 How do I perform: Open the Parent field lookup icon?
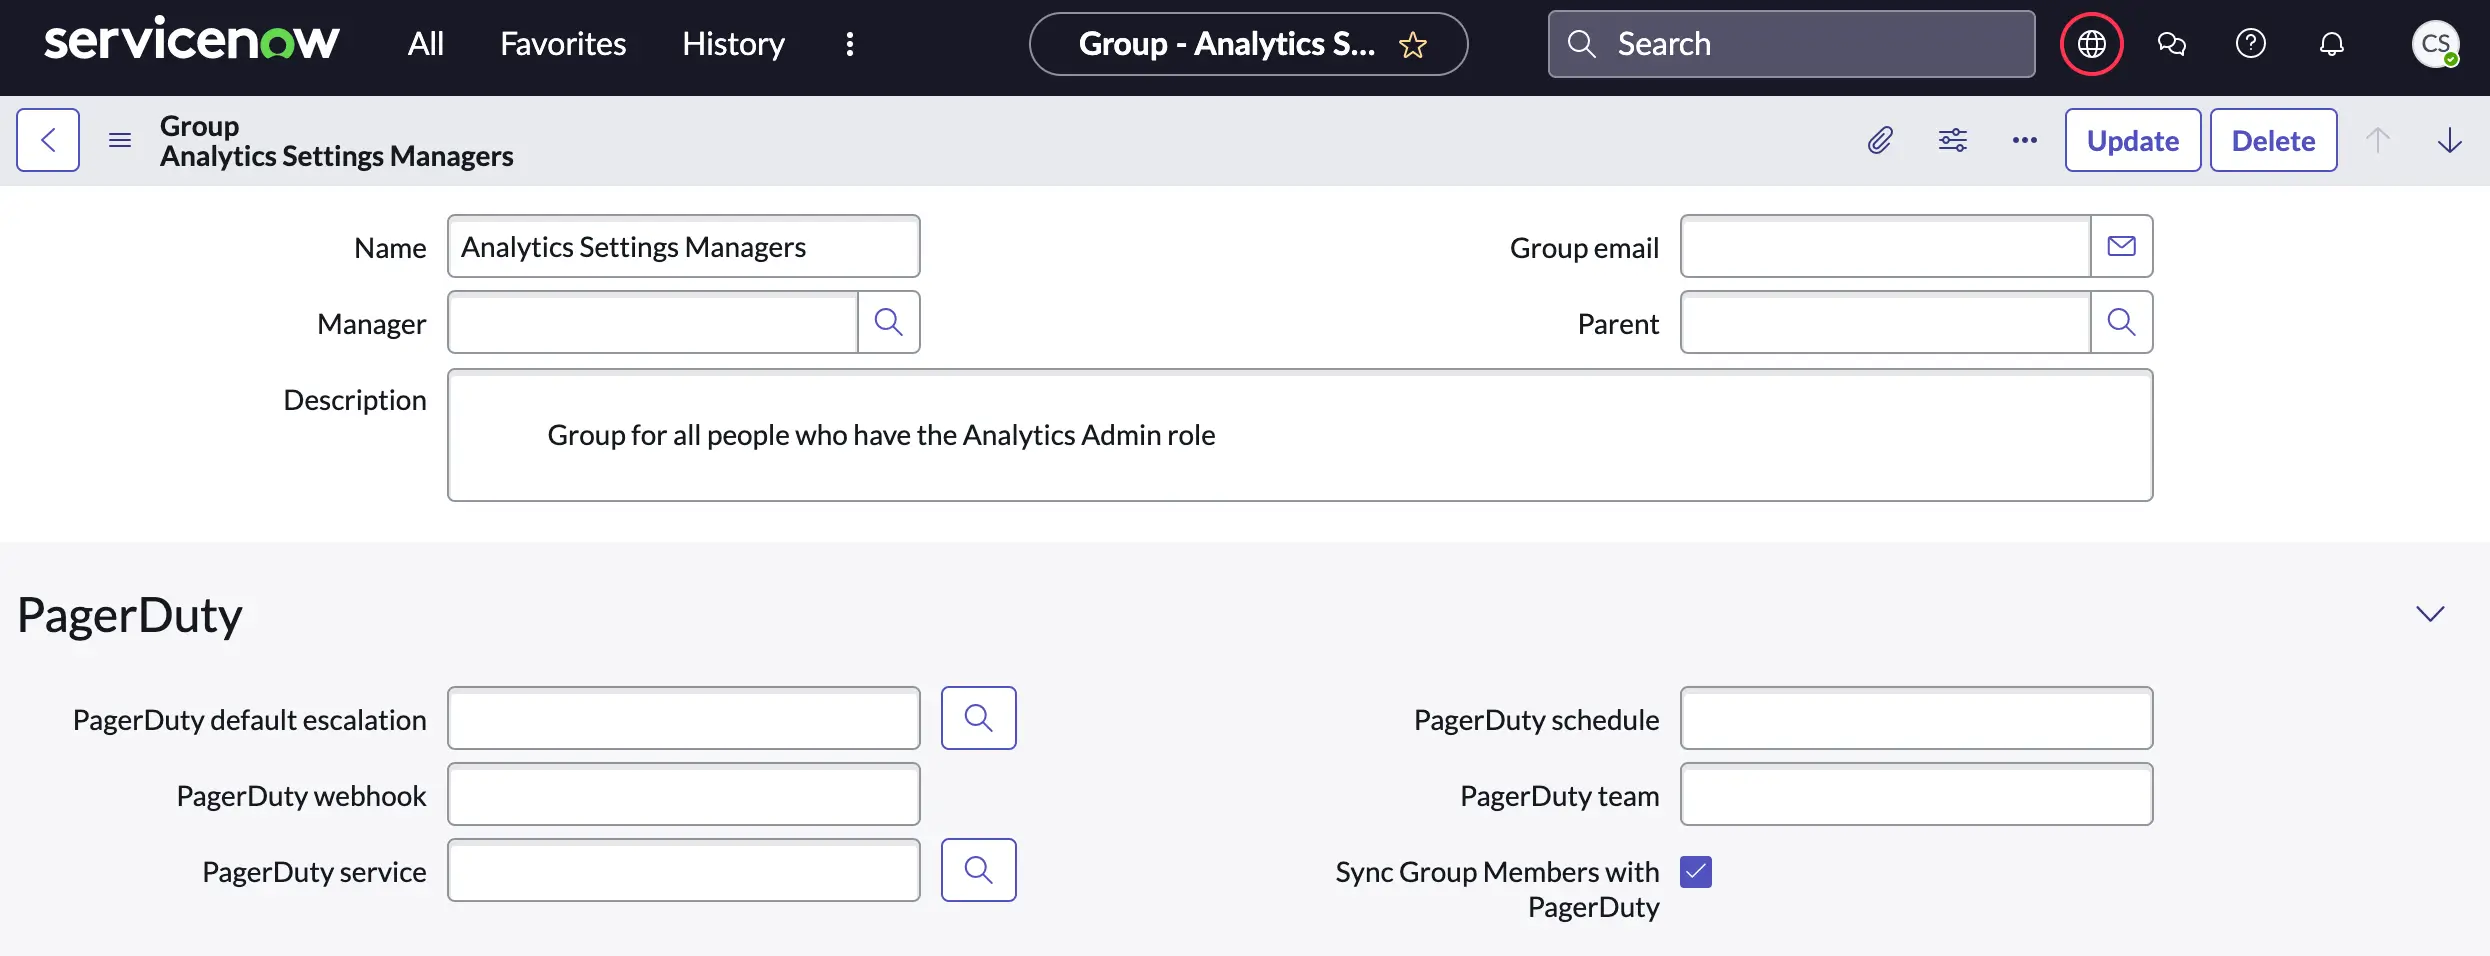[2121, 322]
